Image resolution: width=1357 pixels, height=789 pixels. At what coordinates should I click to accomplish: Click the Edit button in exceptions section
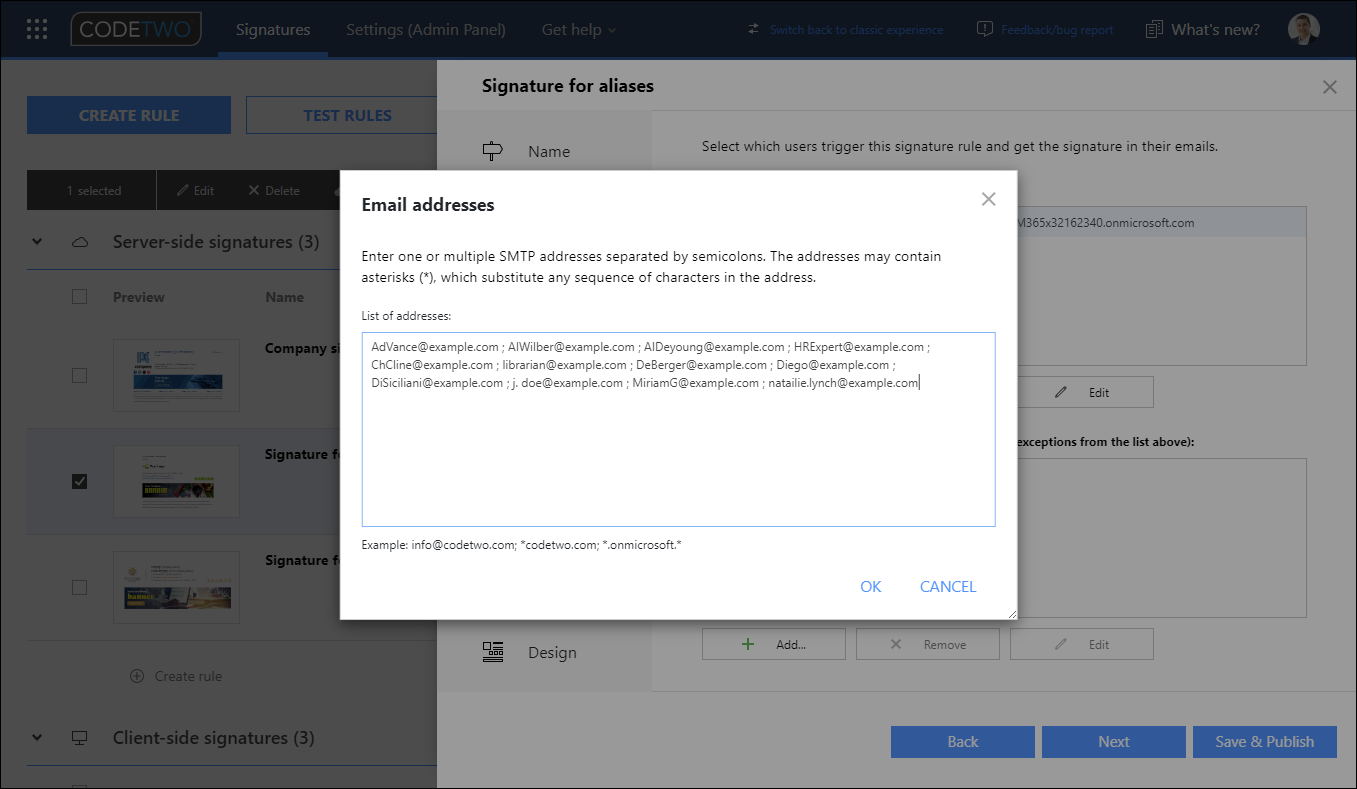[1082, 644]
